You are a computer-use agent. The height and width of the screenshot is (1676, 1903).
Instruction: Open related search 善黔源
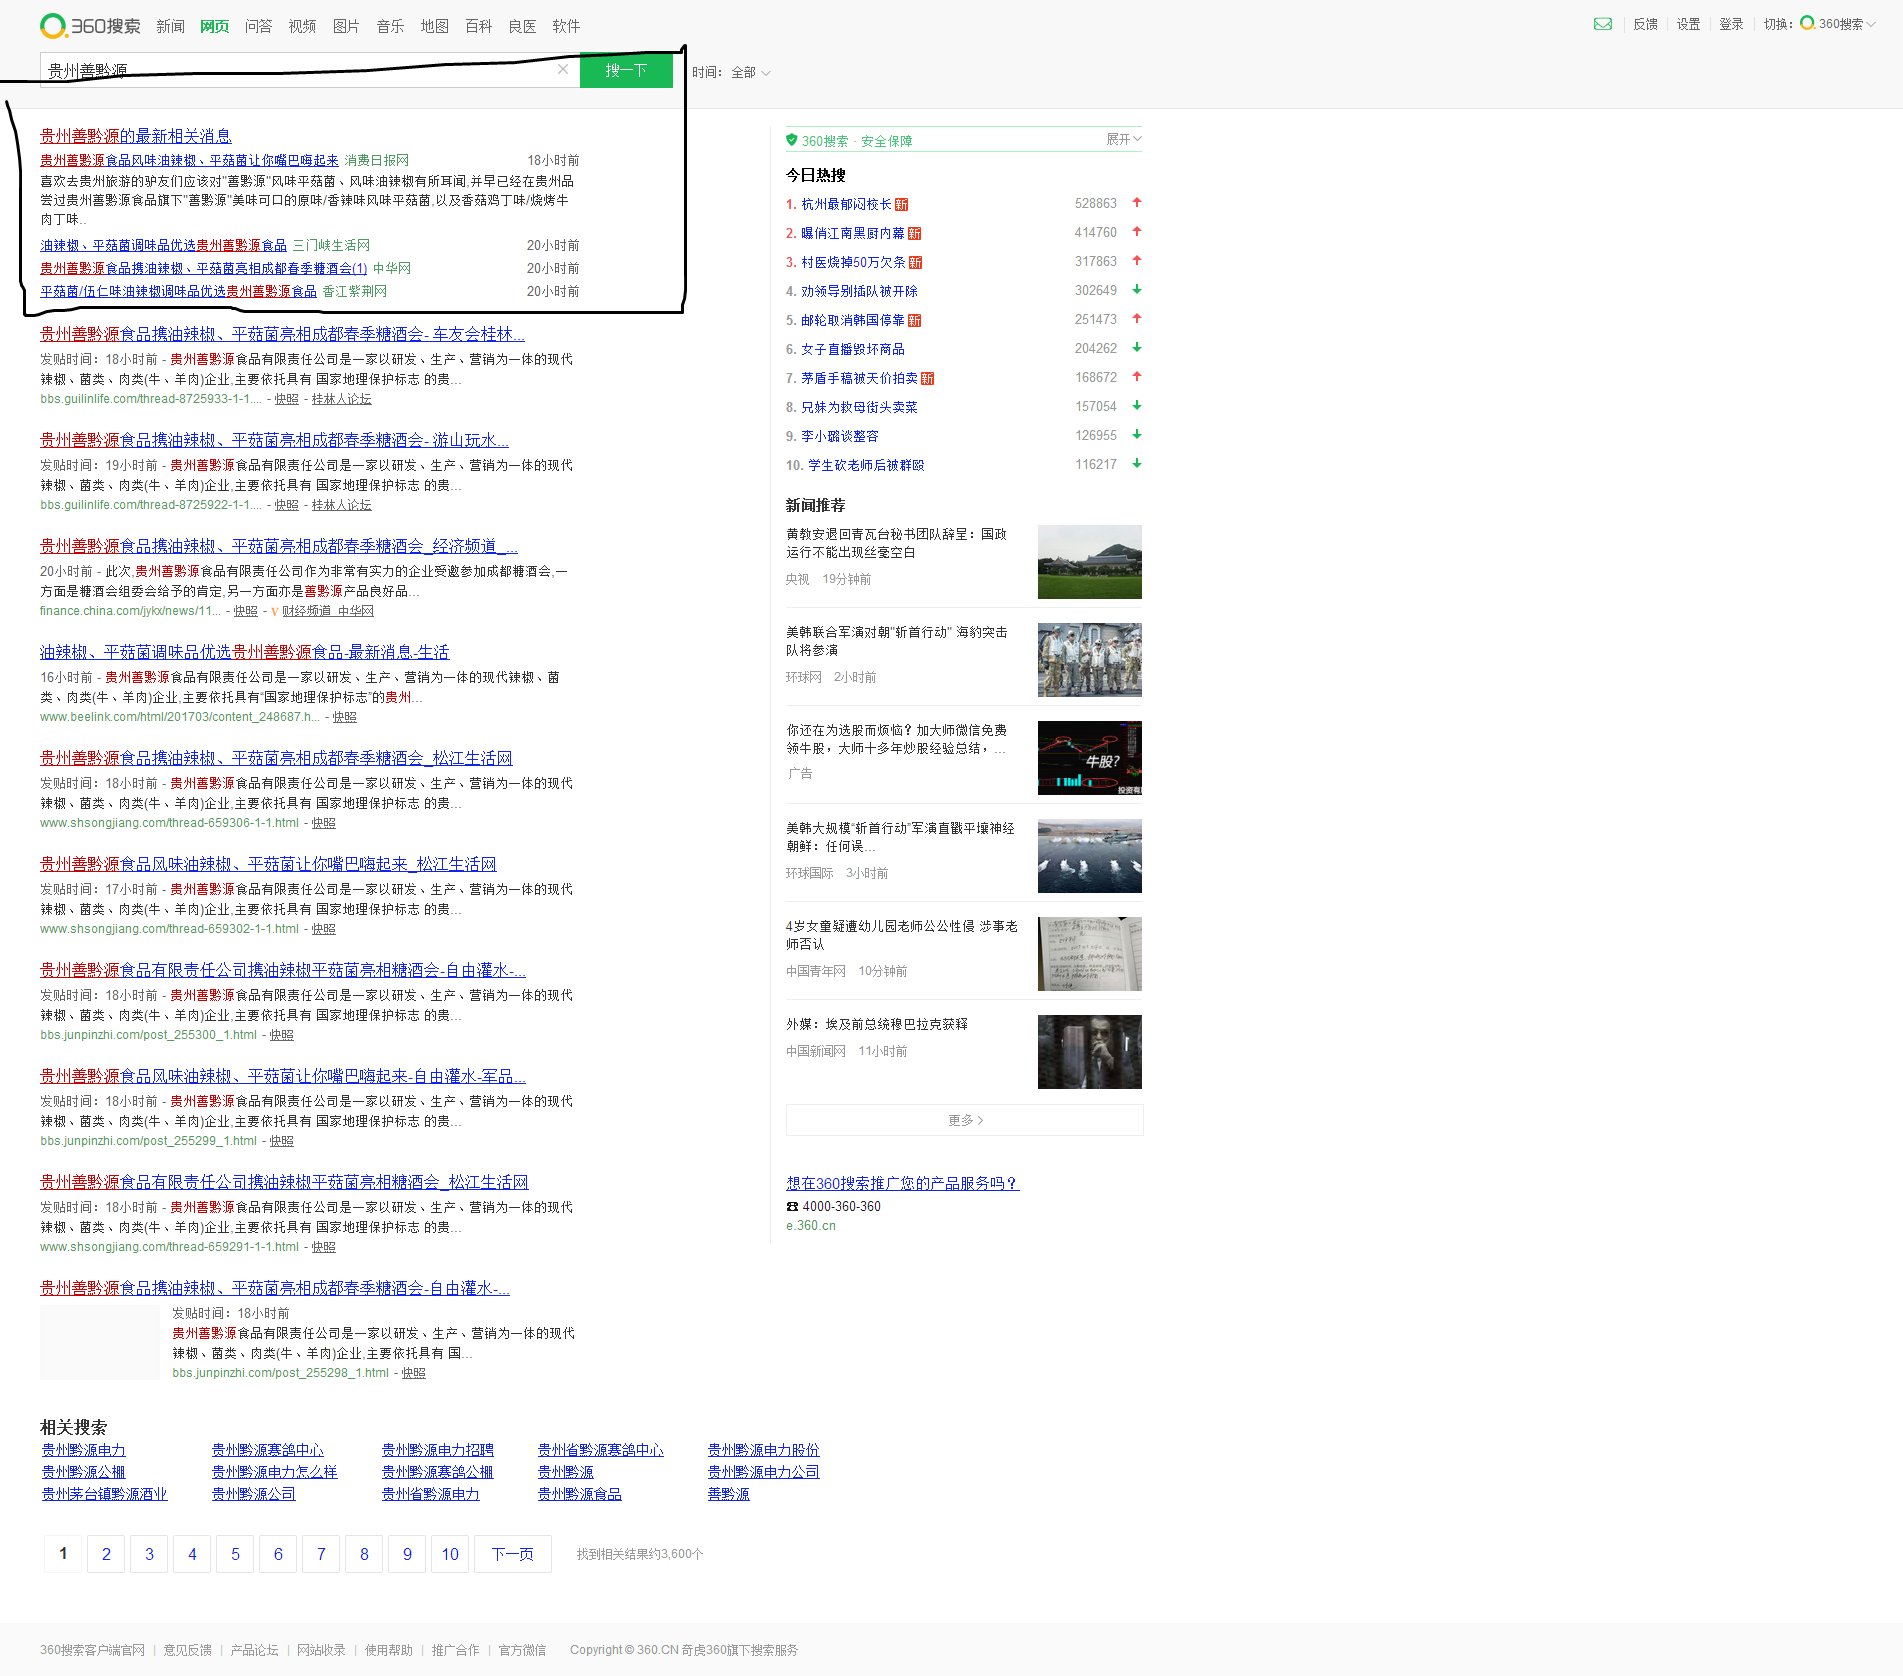point(728,1494)
